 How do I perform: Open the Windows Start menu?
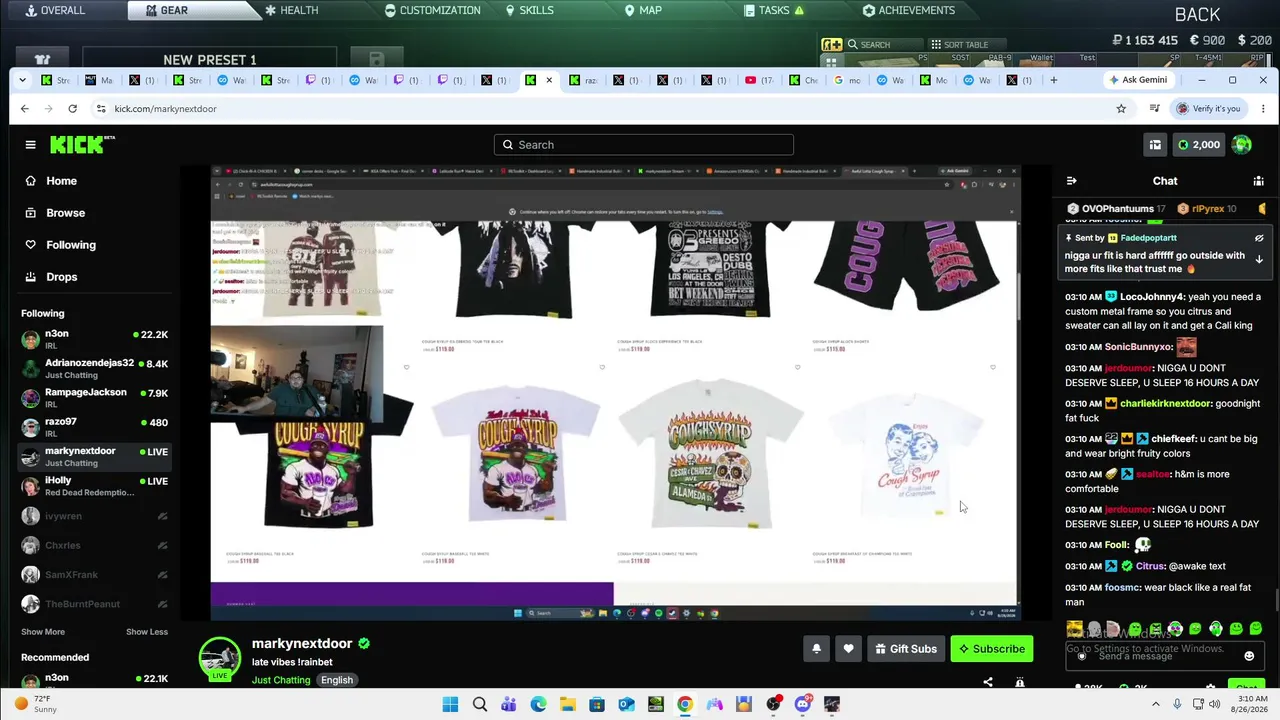(x=450, y=704)
